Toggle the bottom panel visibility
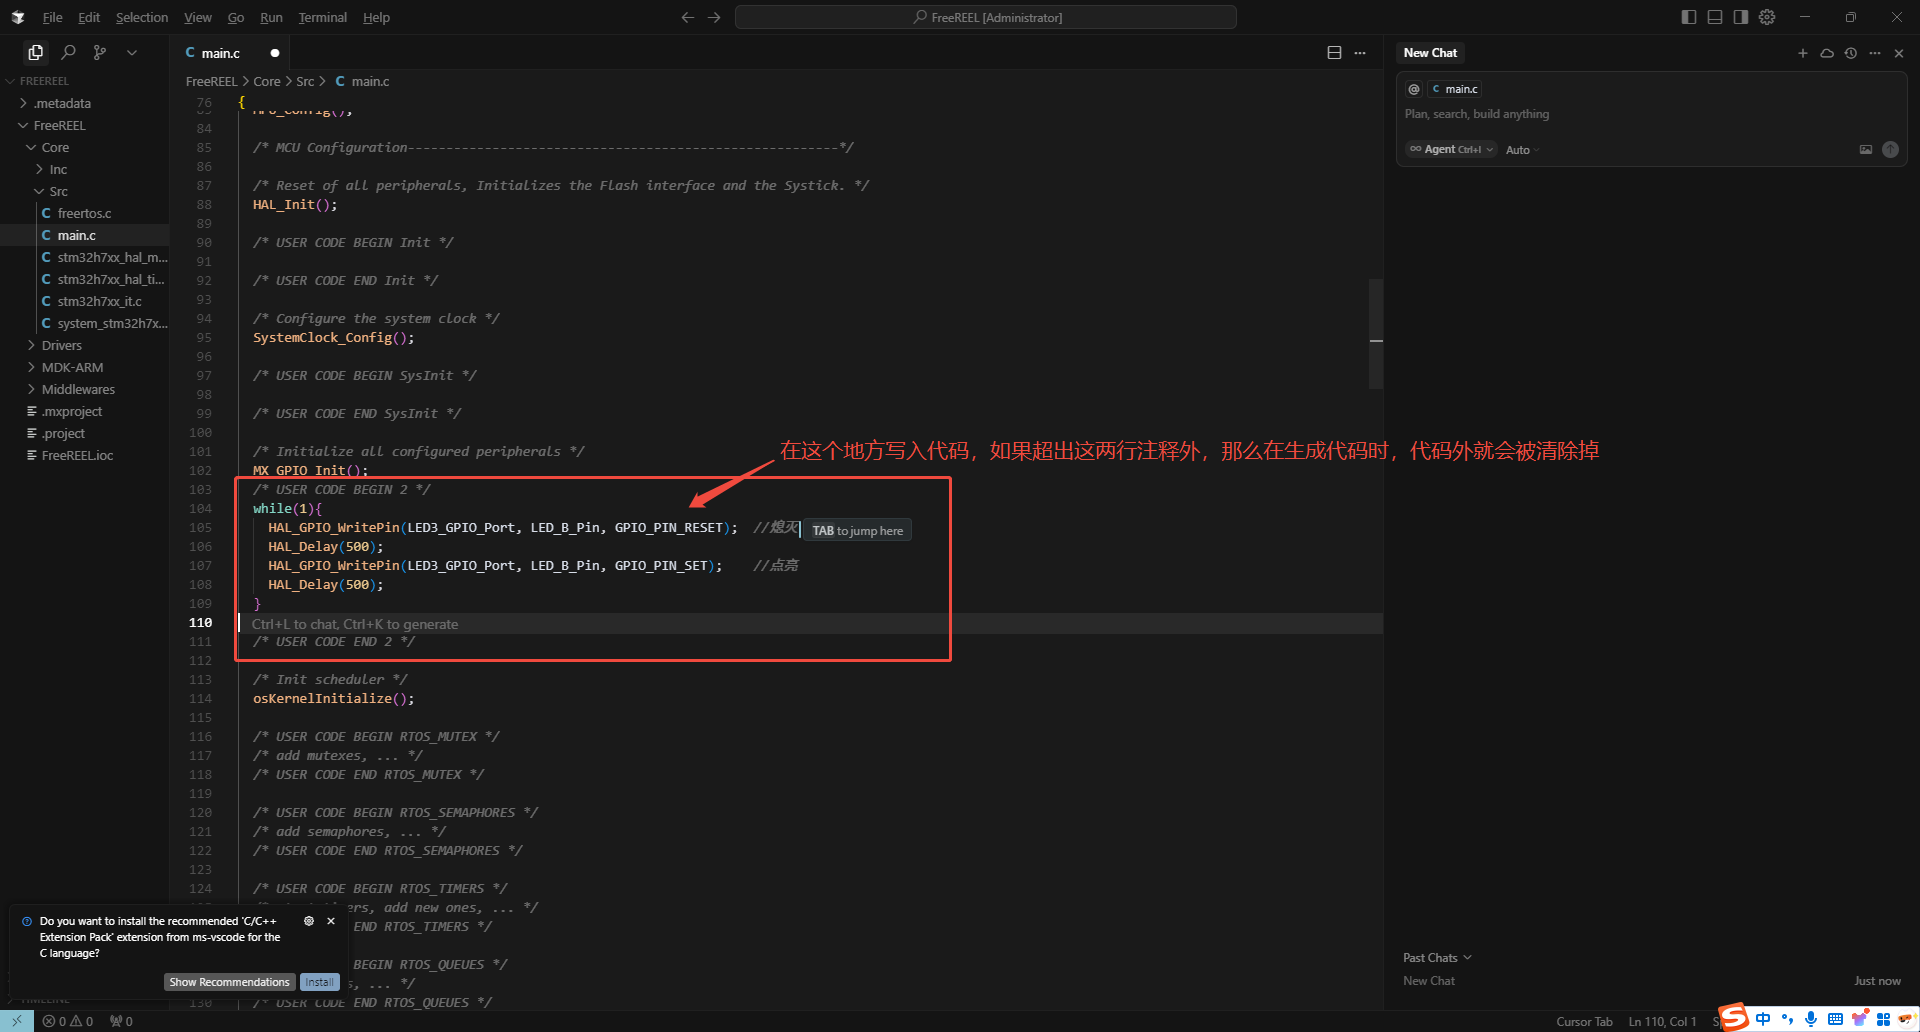The image size is (1920, 1032). click(1715, 17)
